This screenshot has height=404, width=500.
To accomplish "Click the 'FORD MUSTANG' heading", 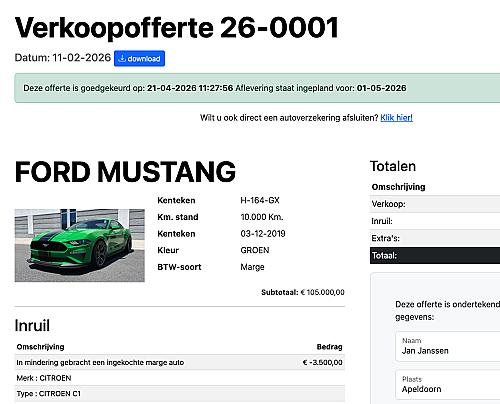I will coord(125,172).
